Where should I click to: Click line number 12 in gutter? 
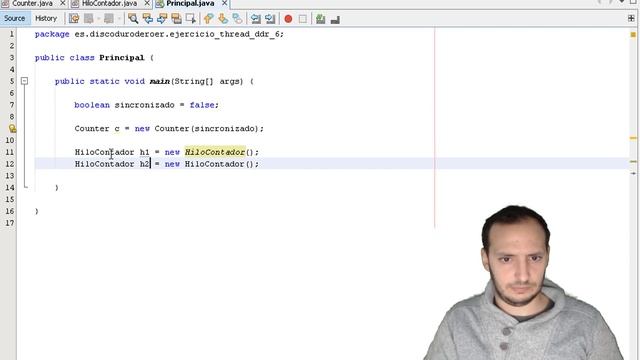(x=10, y=164)
